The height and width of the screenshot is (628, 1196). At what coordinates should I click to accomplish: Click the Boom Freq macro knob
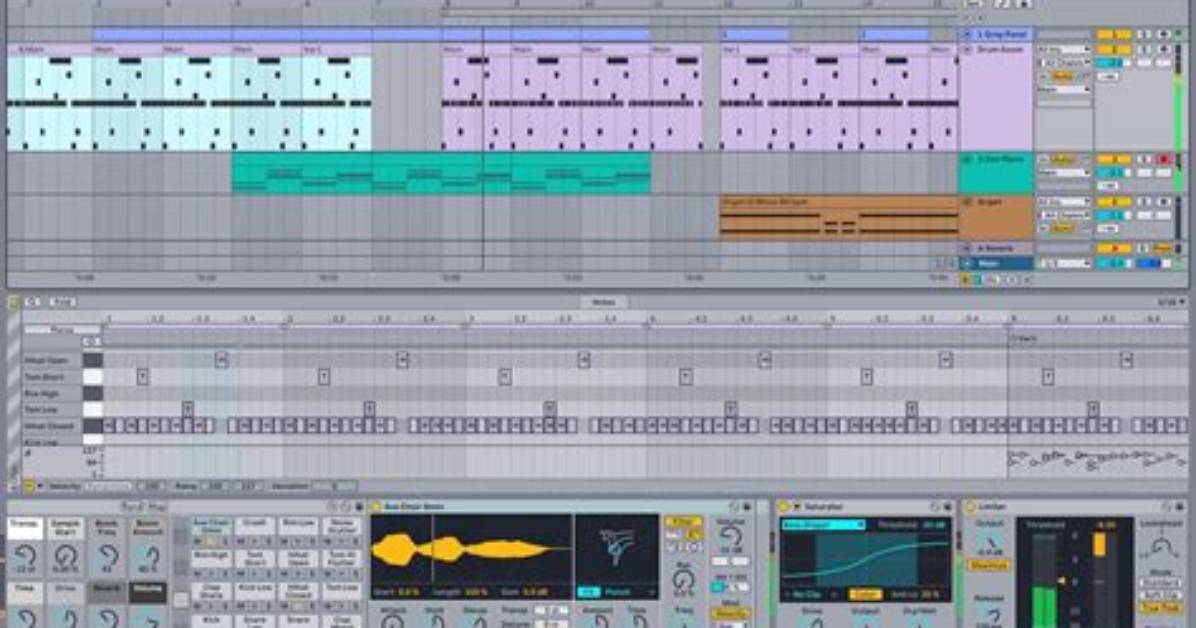pyautogui.click(x=107, y=556)
